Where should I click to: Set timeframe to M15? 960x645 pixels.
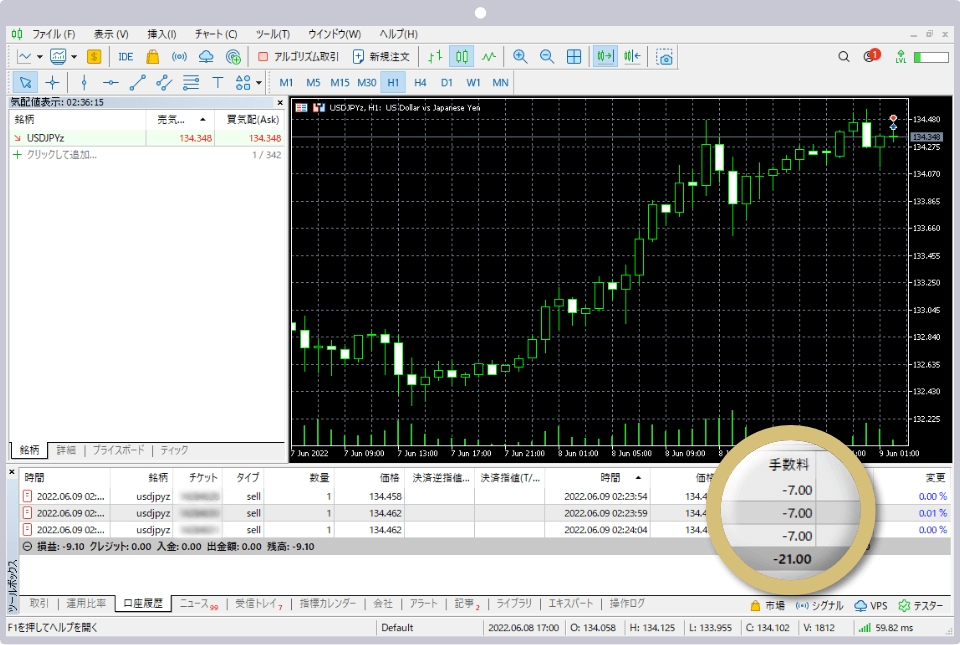click(340, 83)
